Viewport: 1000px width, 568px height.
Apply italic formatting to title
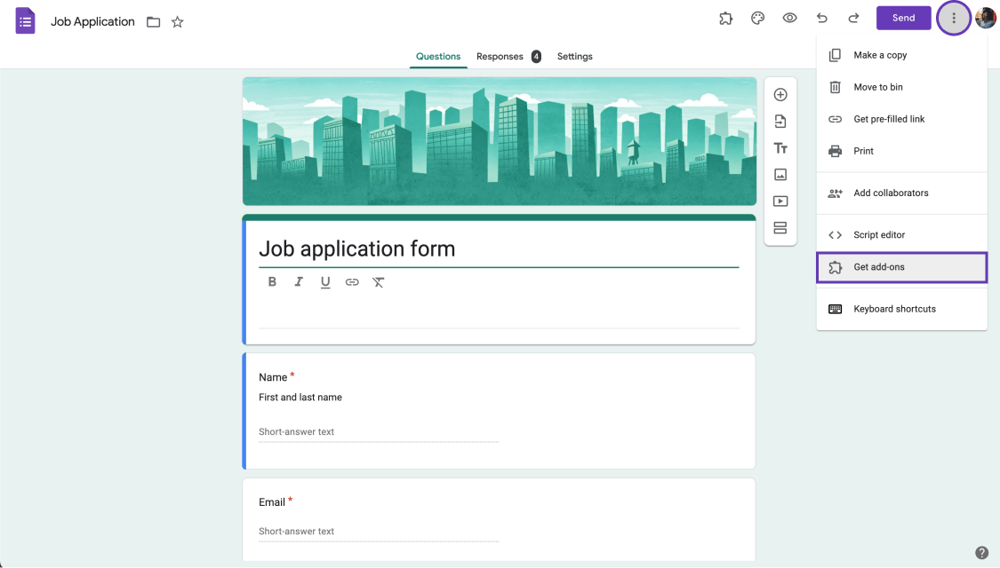298,282
